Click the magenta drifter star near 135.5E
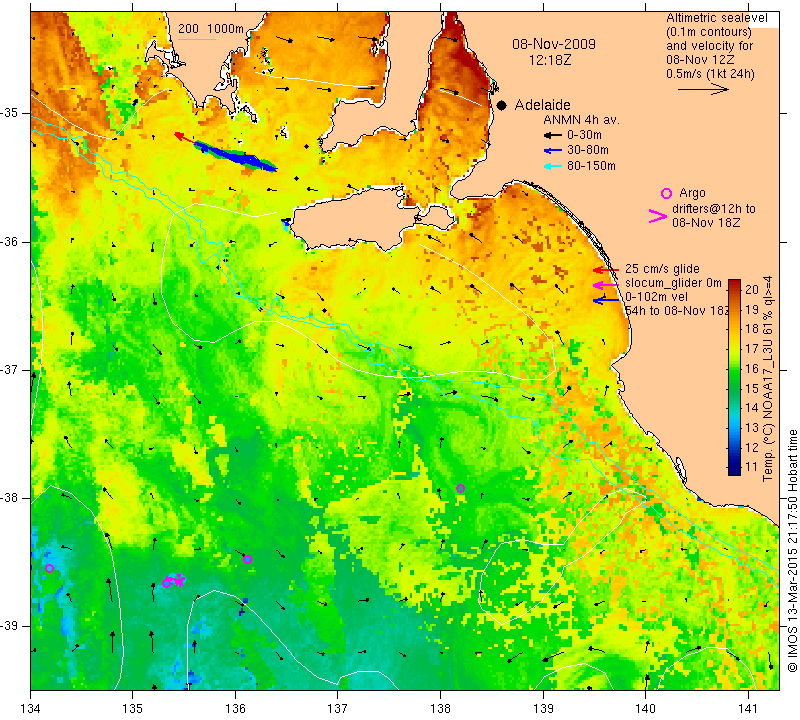800x720 pixels. pos(180,580)
